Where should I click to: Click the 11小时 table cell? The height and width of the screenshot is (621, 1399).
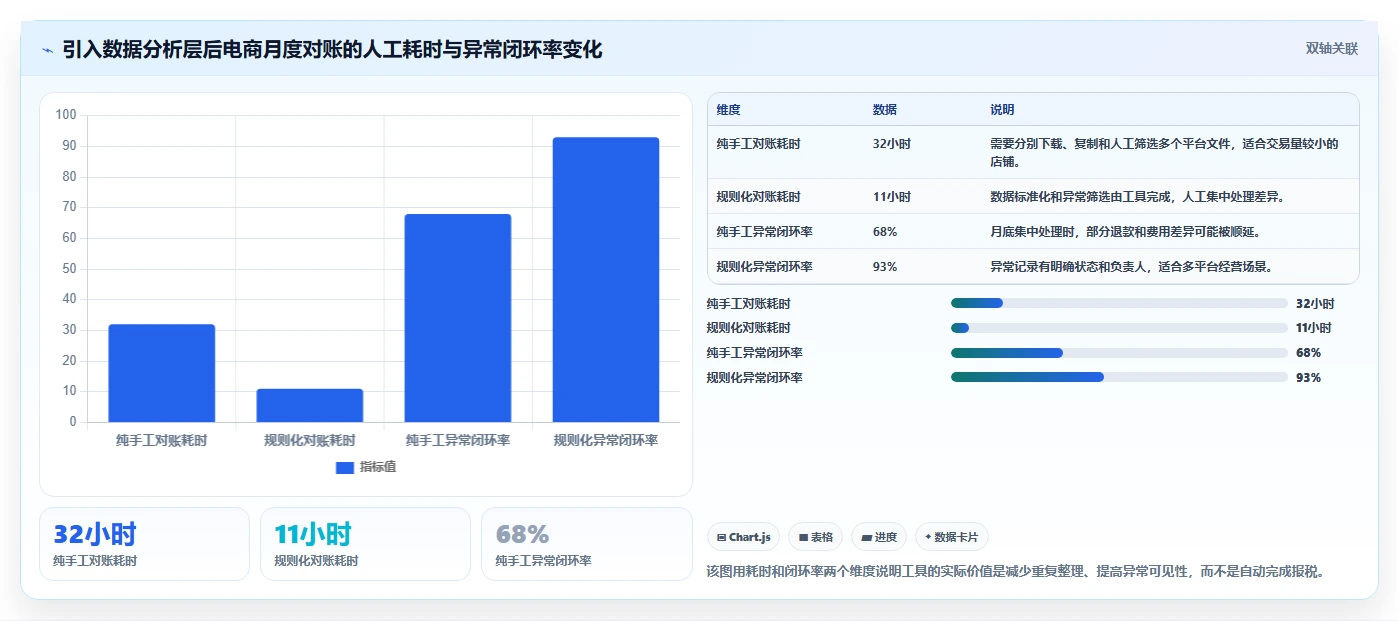[892, 197]
